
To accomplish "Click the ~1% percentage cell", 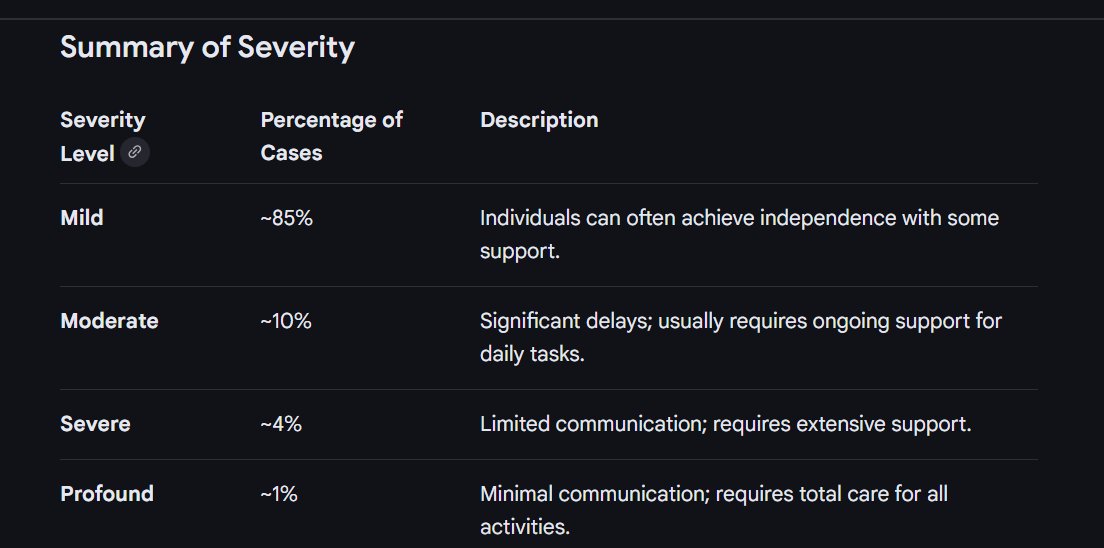I will click(x=279, y=494).
